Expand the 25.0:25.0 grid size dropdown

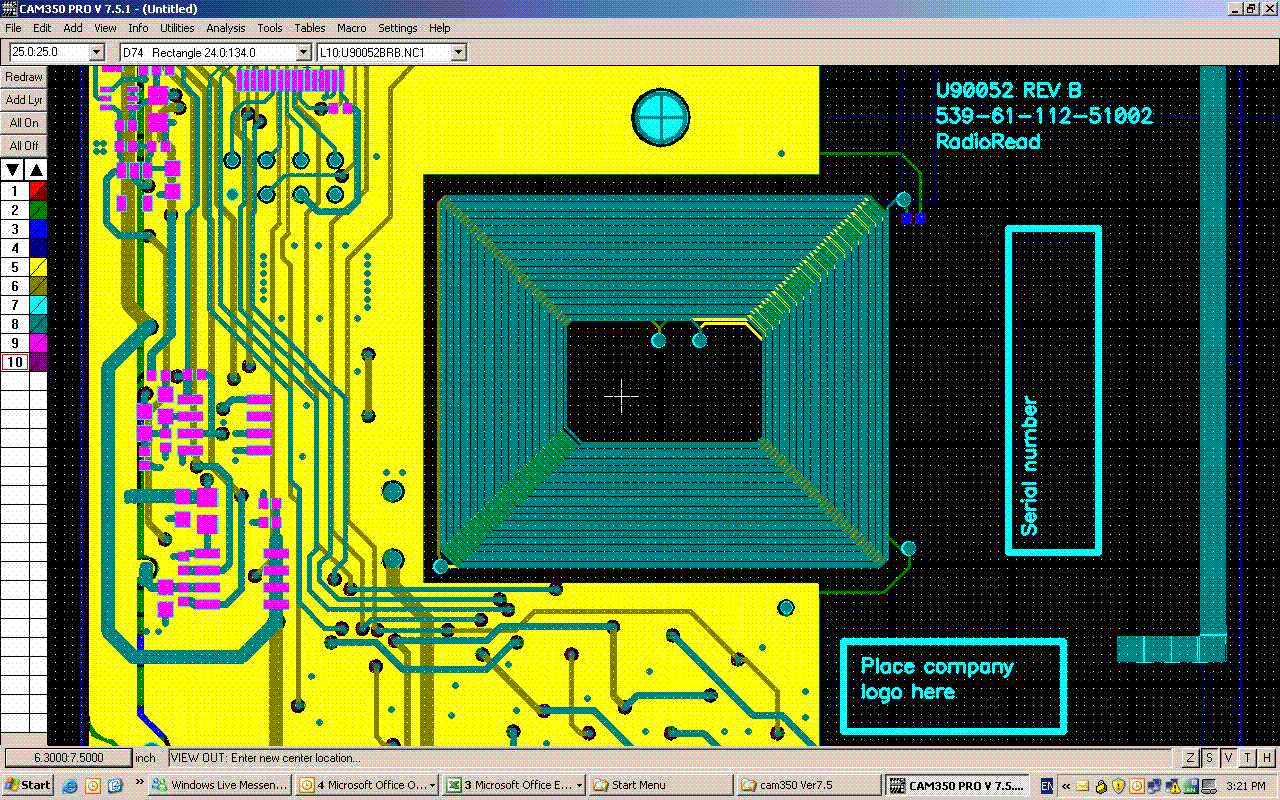click(97, 52)
